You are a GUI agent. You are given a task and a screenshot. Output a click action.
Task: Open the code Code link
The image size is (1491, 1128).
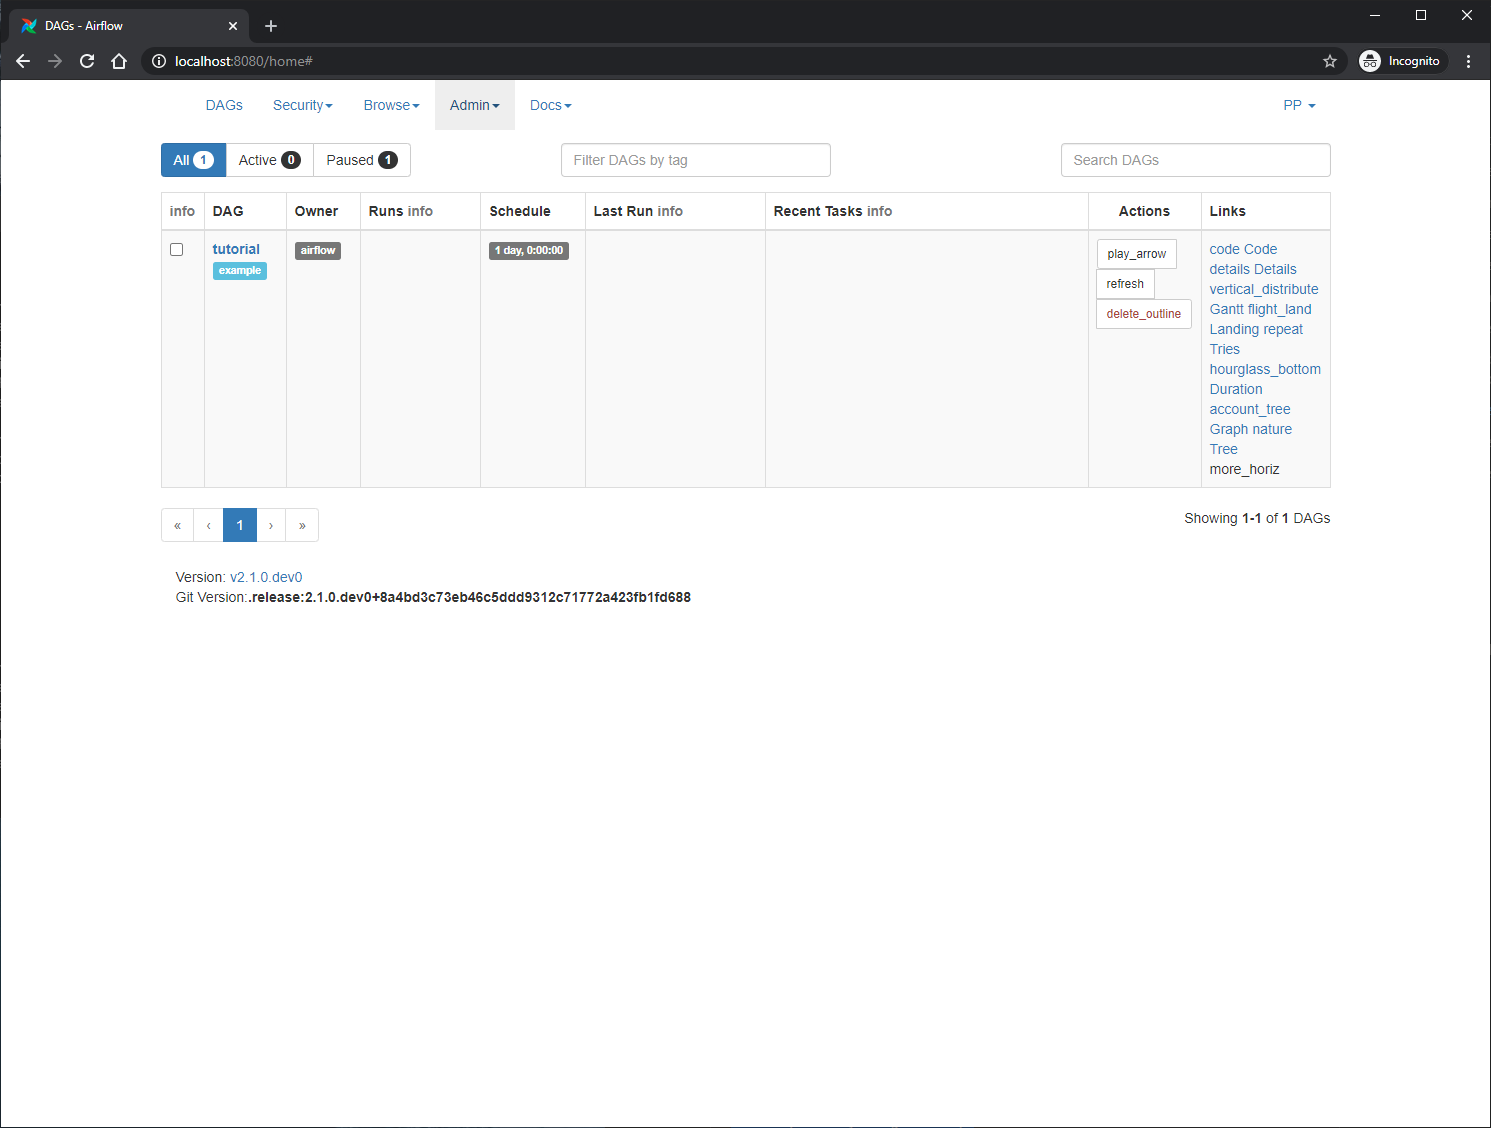(x=1243, y=249)
